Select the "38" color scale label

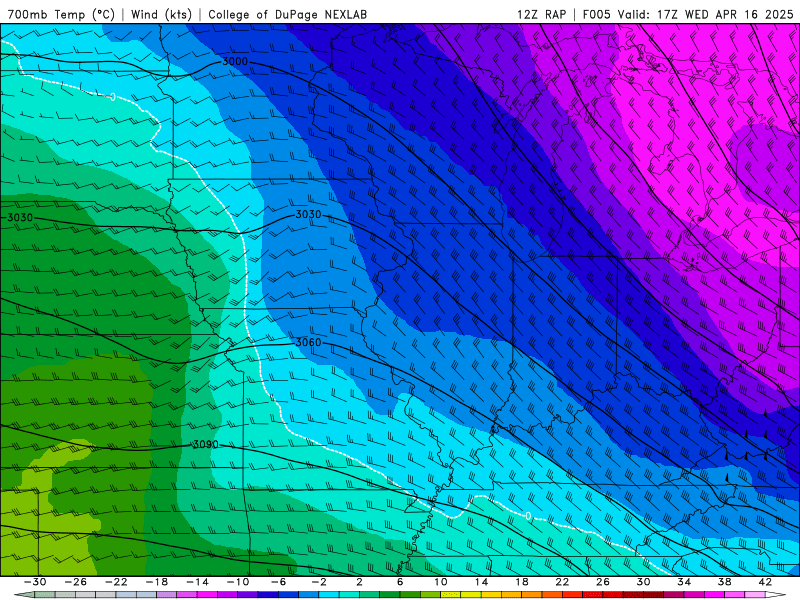tap(724, 582)
